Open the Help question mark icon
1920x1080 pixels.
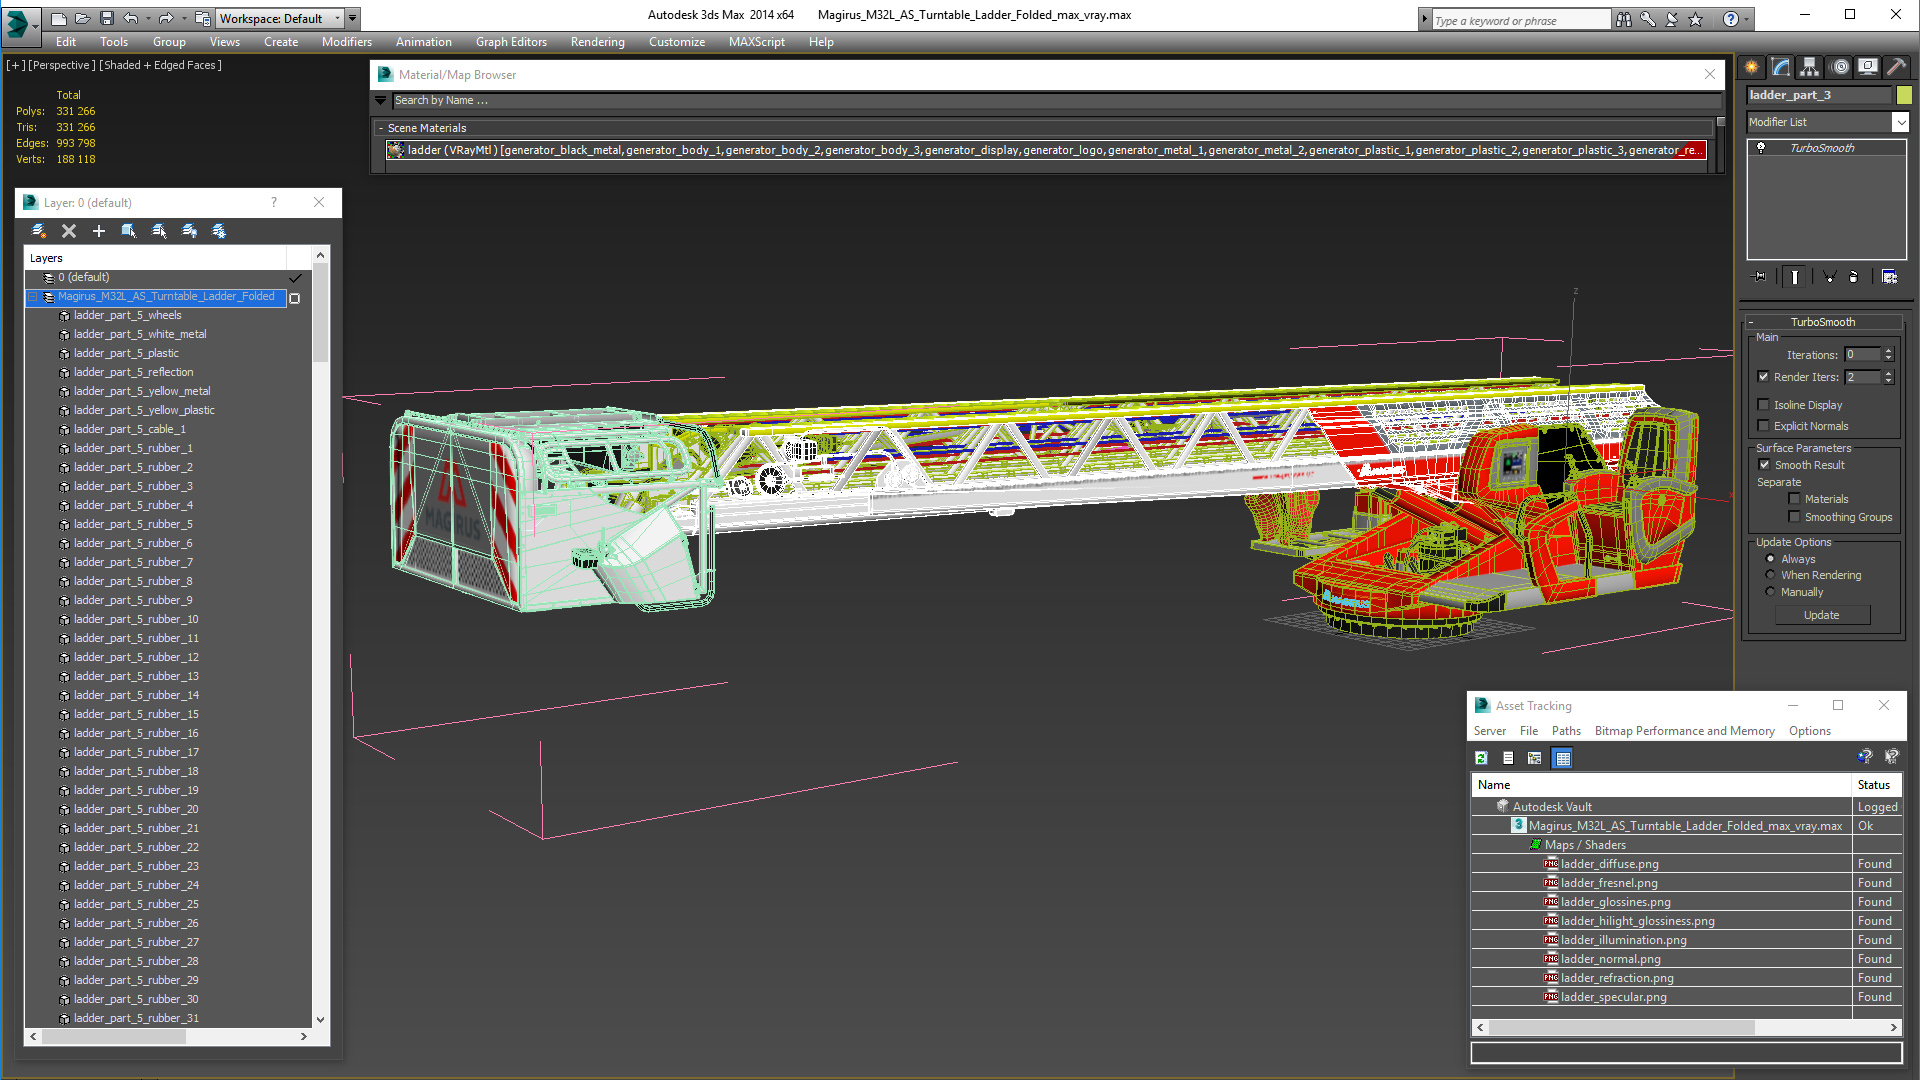point(1731,19)
